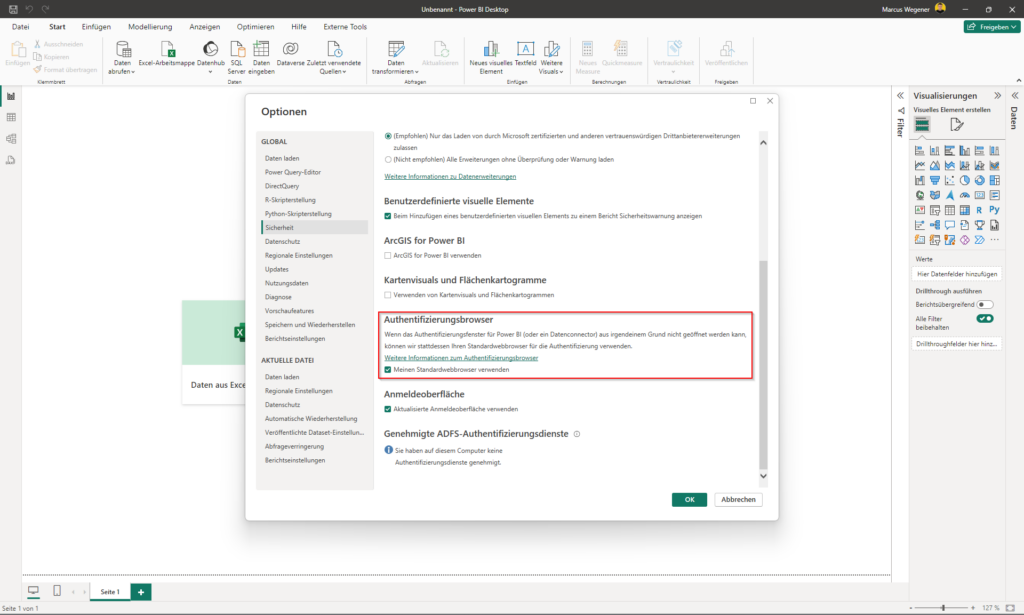Click the SQL Server icon
The image size is (1024, 615).
coord(236,51)
